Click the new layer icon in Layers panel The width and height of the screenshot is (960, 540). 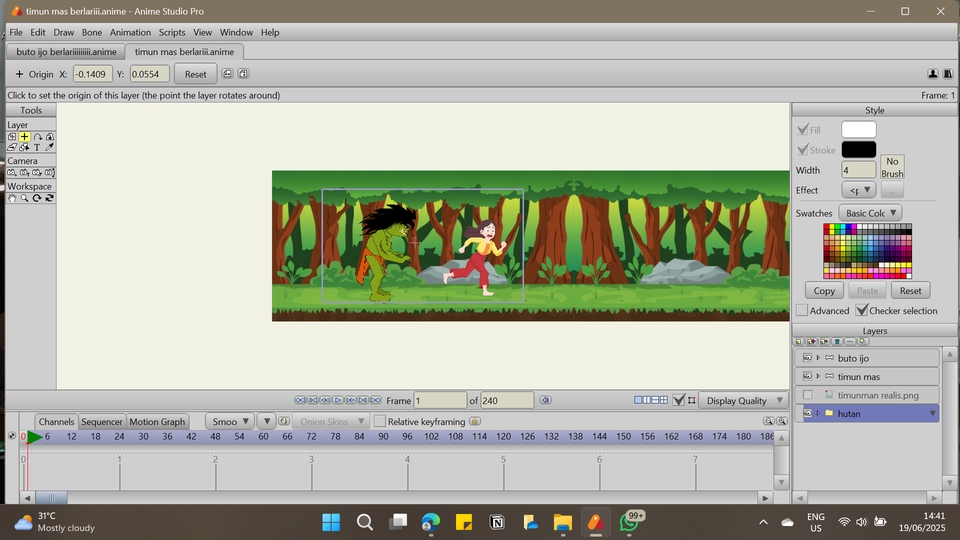pyautogui.click(x=799, y=342)
